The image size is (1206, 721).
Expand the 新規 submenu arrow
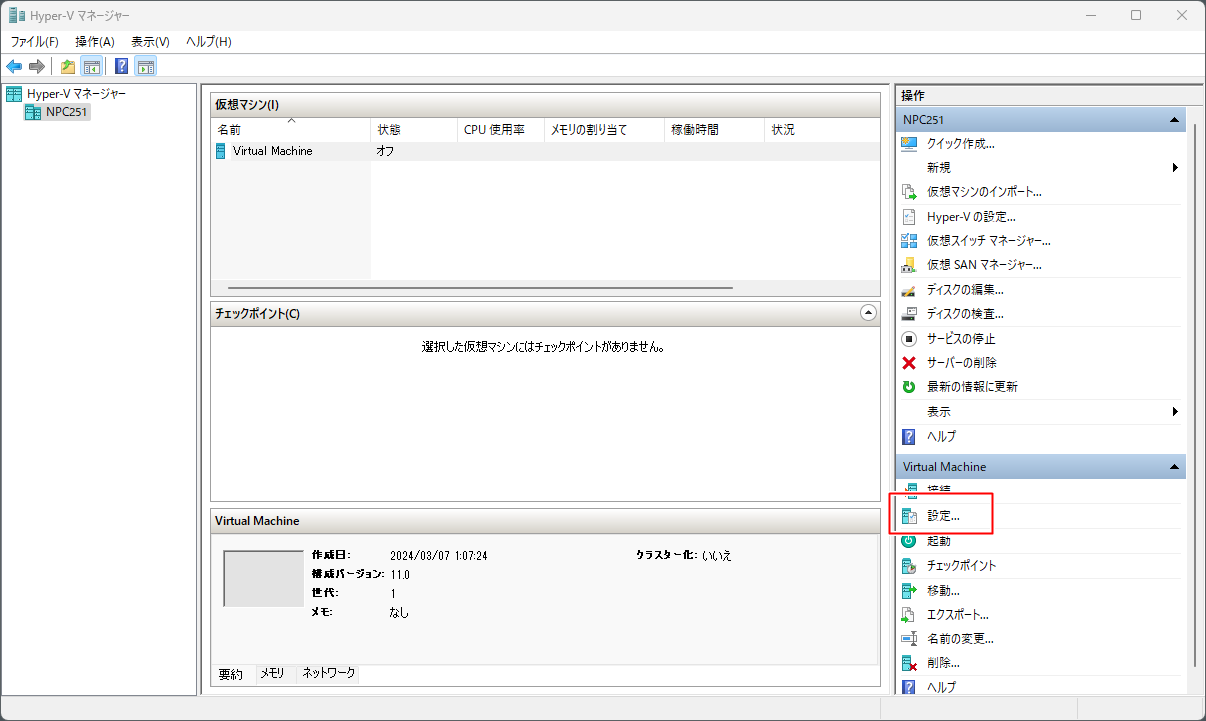1175,168
